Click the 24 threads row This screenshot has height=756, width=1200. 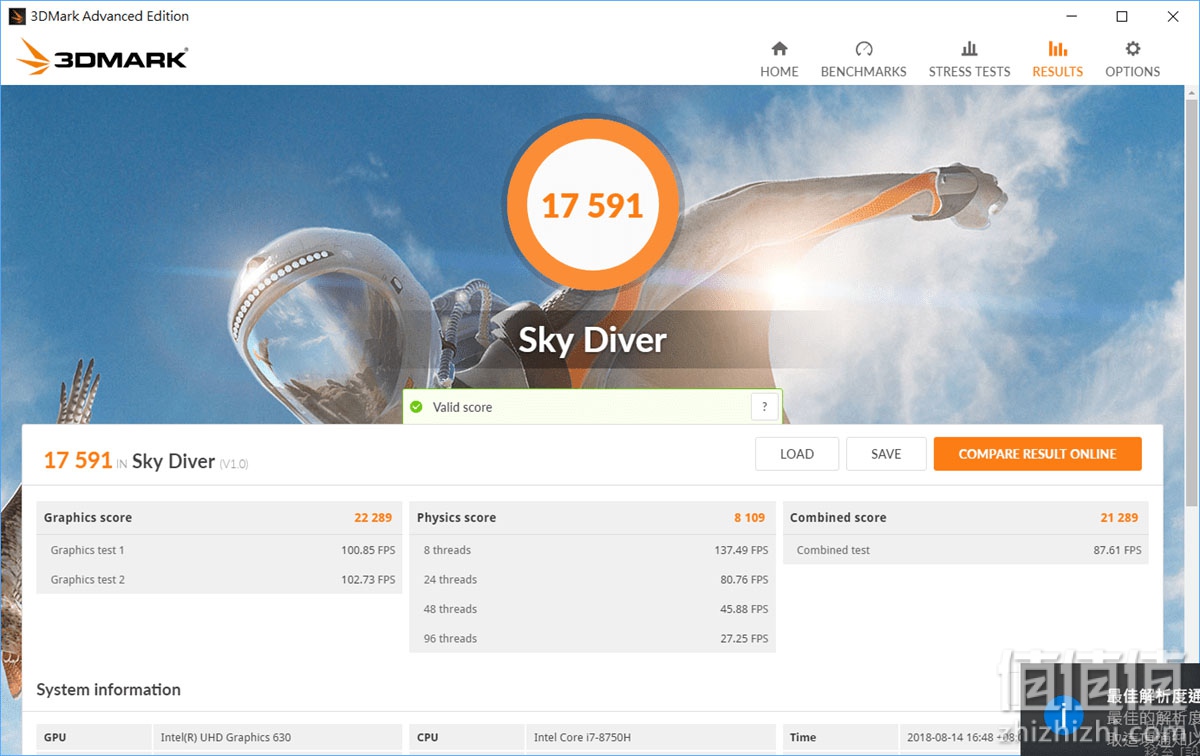coord(592,579)
